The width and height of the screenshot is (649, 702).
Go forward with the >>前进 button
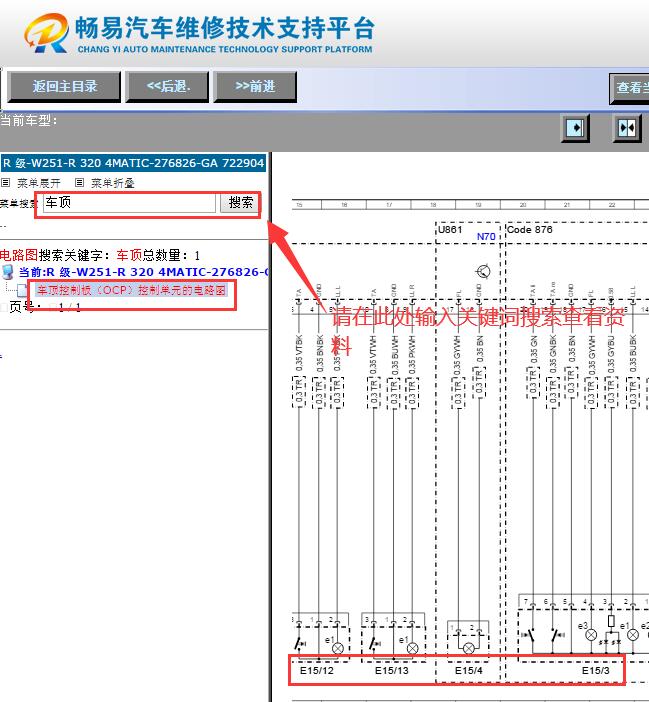pos(255,86)
